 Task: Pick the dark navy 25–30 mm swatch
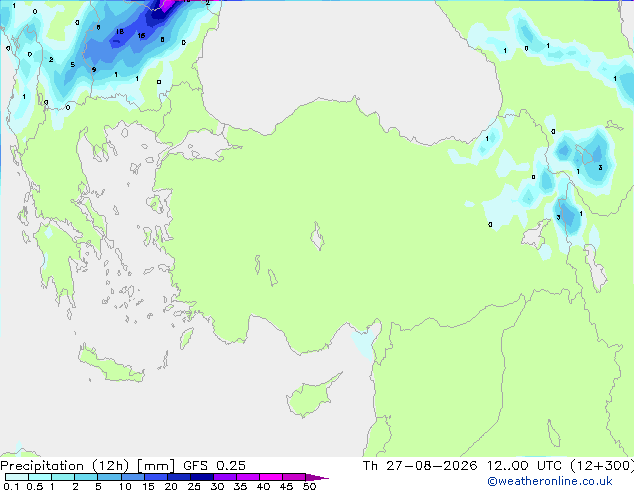coord(201,477)
